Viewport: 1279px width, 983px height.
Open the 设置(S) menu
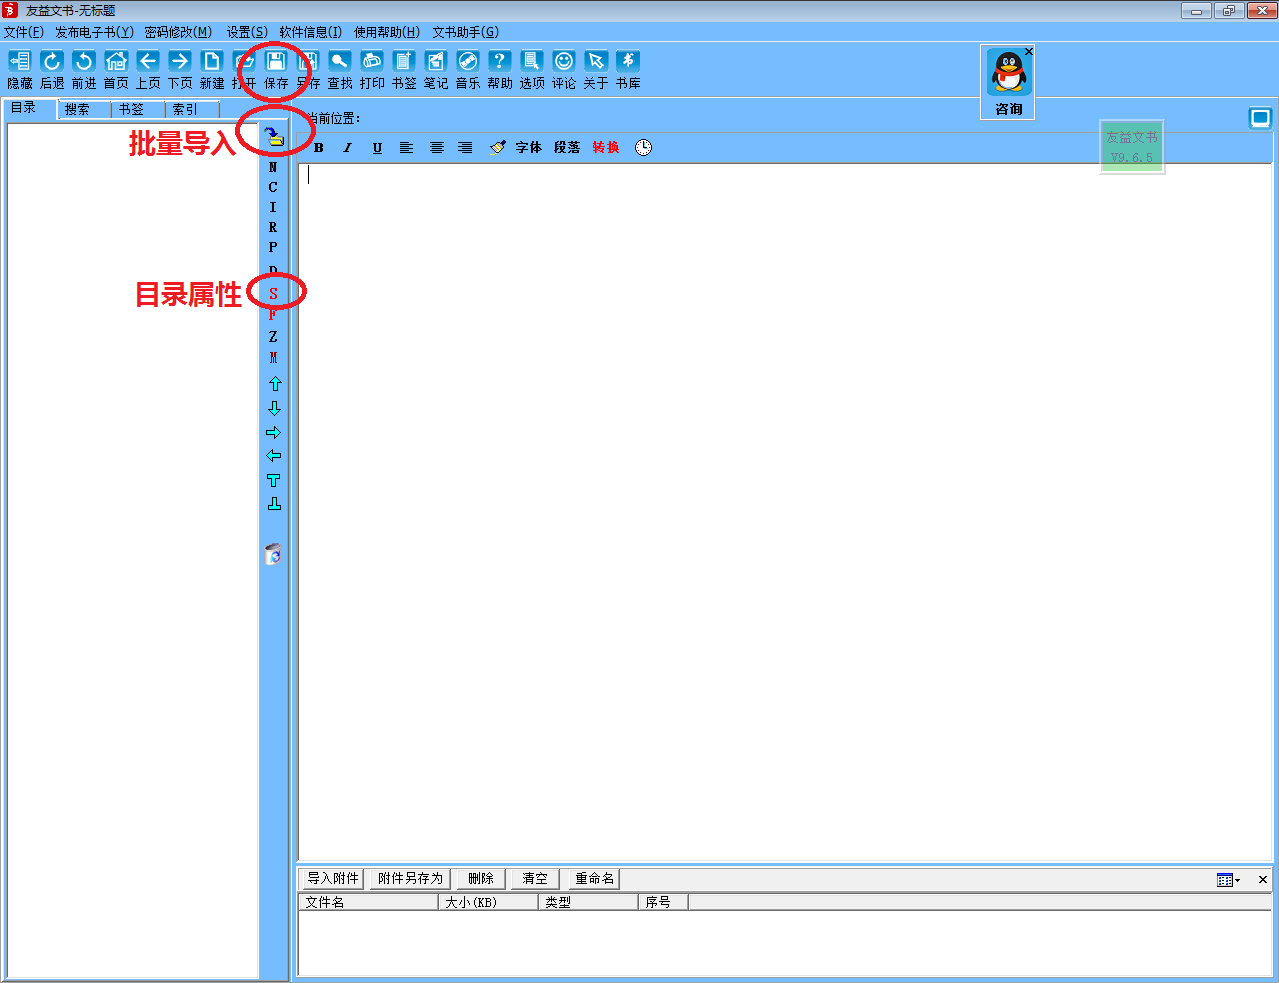point(247,32)
